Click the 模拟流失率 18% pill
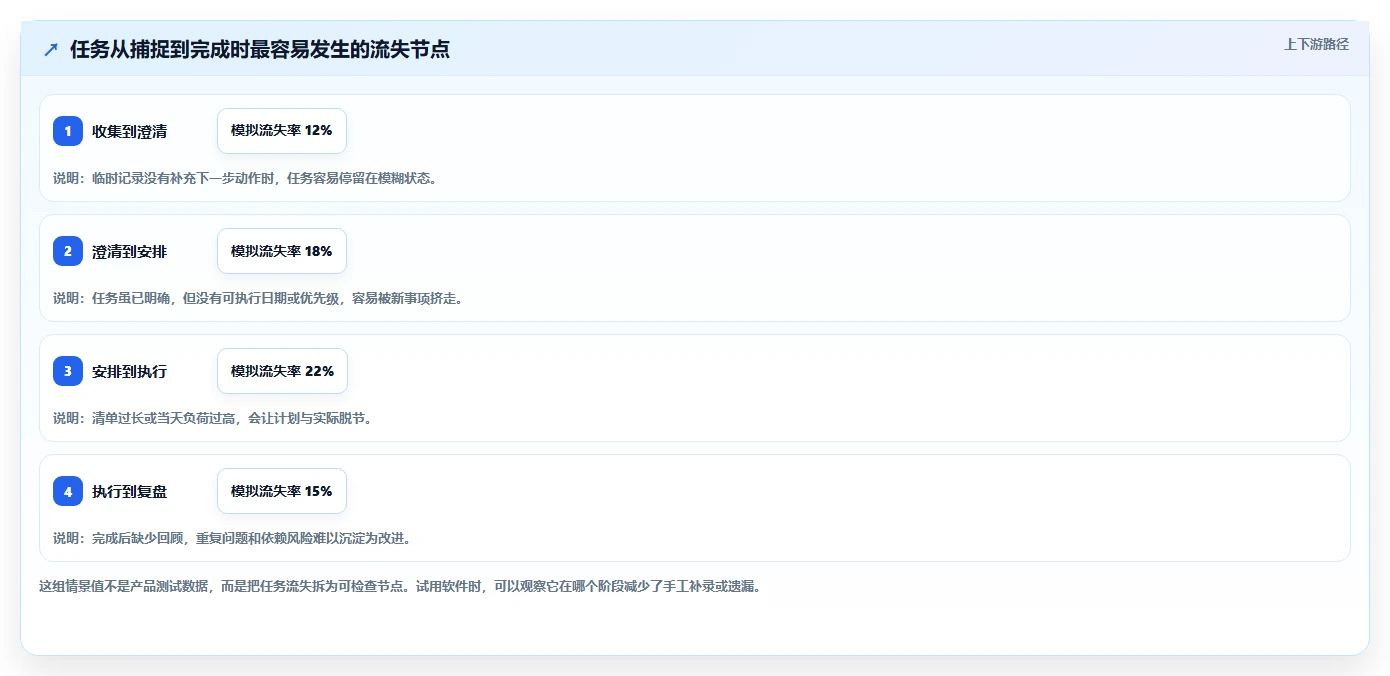Screen dimensions: 1390x676 tap(282, 251)
